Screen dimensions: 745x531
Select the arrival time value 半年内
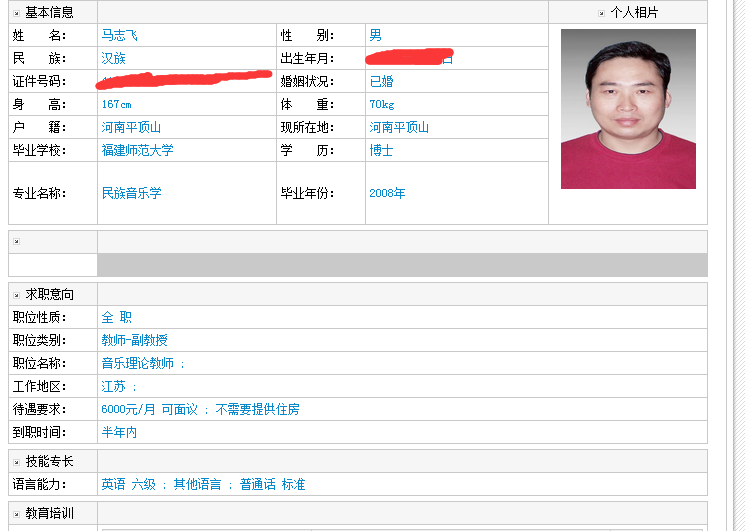point(119,432)
